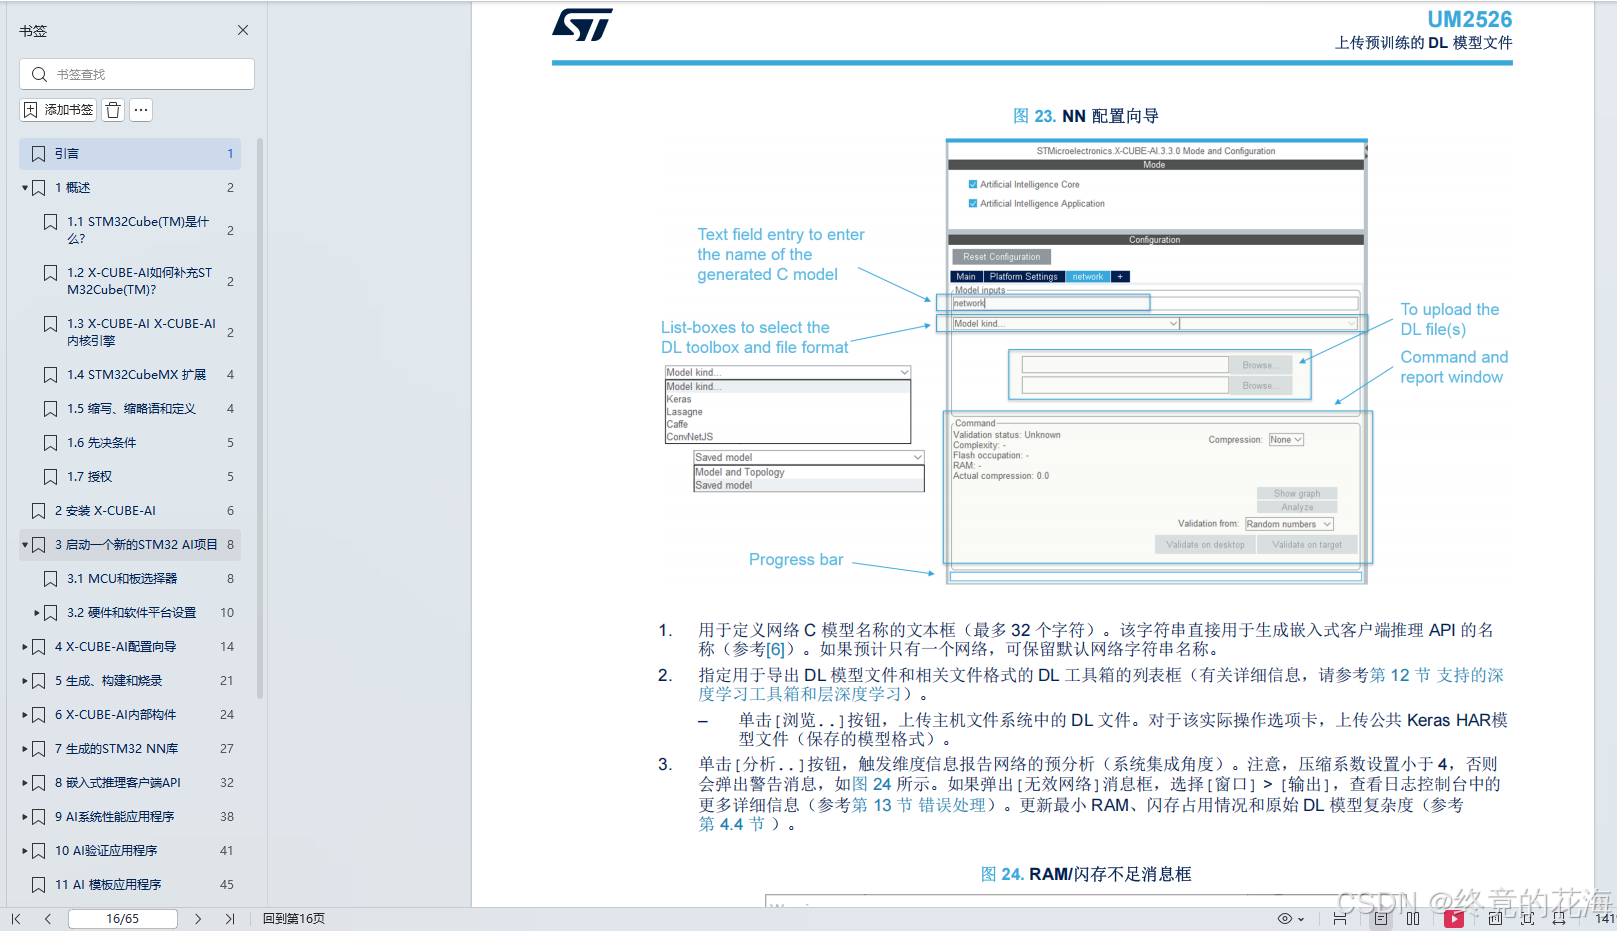Click link '第 13 节 错误处理'

pyautogui.click(x=919, y=805)
